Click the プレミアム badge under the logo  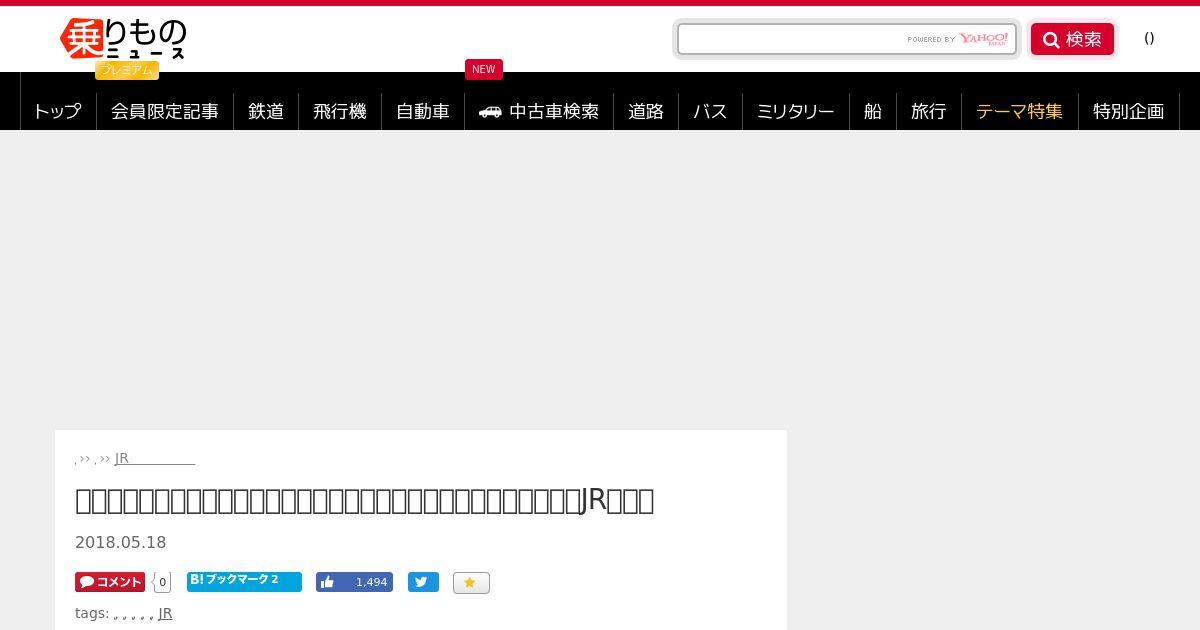(127, 70)
